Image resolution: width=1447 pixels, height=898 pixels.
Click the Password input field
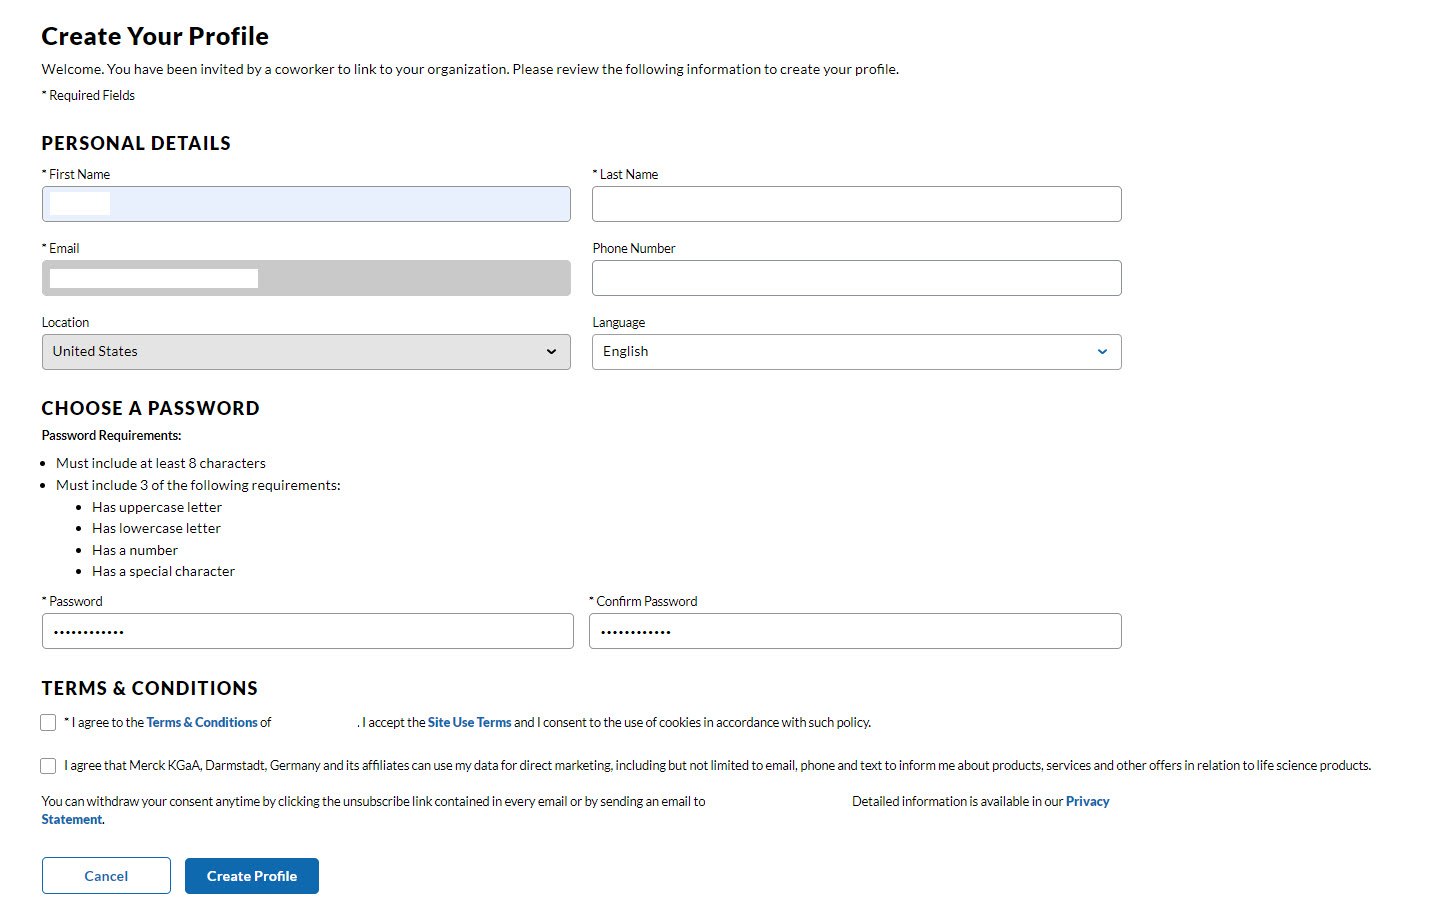click(x=307, y=631)
